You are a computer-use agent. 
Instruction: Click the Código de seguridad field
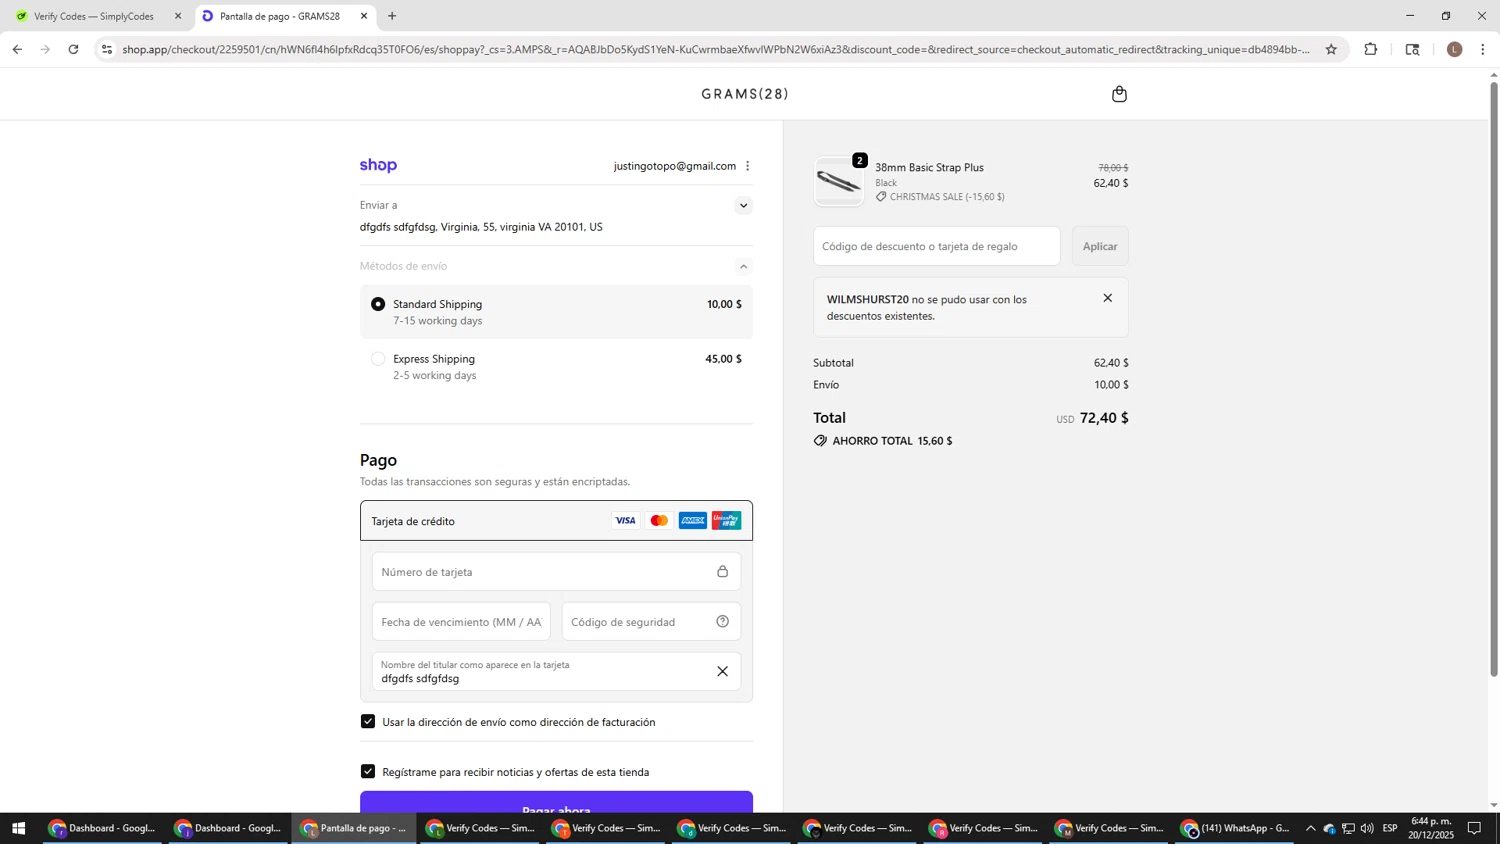pyautogui.click(x=651, y=622)
